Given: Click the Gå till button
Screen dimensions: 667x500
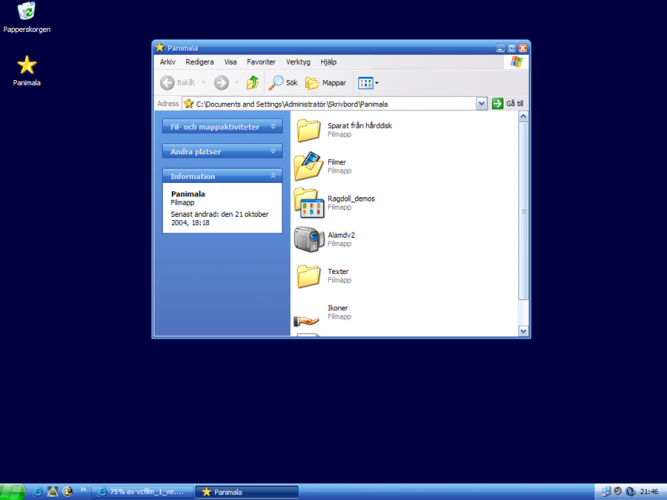Looking at the screenshot, I should tap(508, 103).
